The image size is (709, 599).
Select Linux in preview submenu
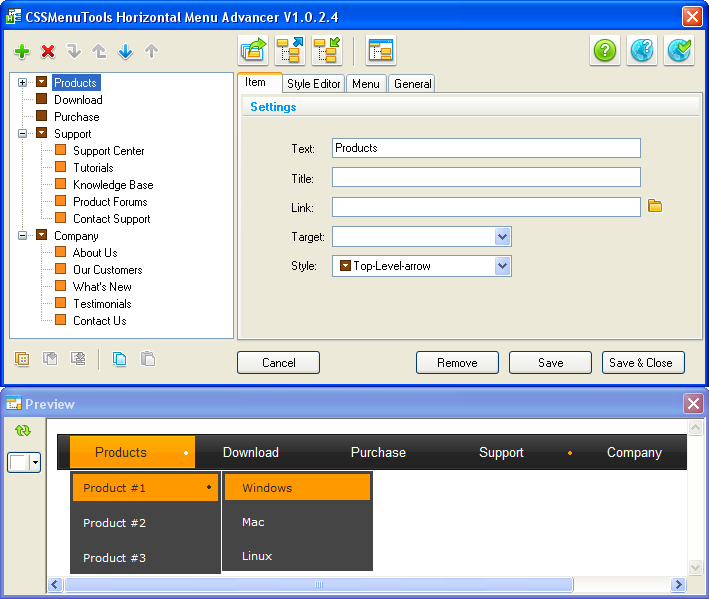pos(298,556)
